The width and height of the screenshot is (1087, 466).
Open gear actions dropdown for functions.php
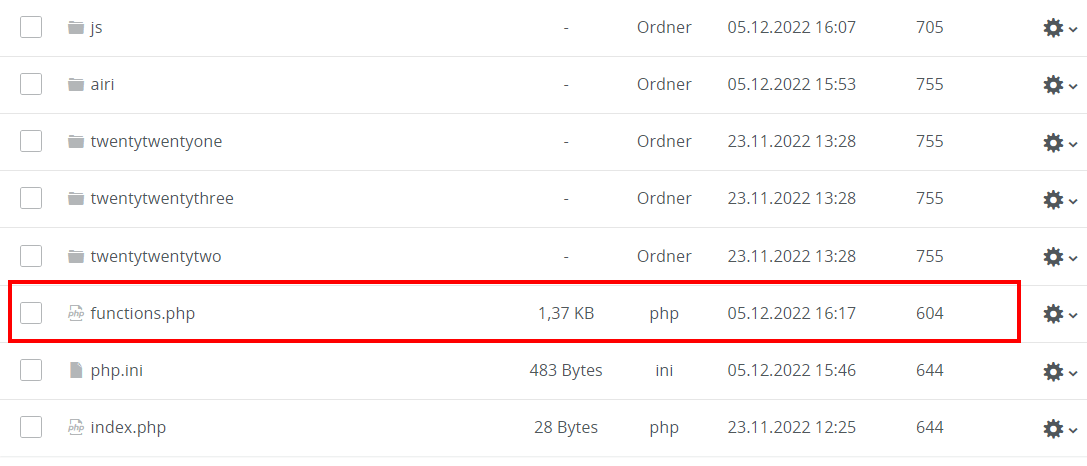1059,314
